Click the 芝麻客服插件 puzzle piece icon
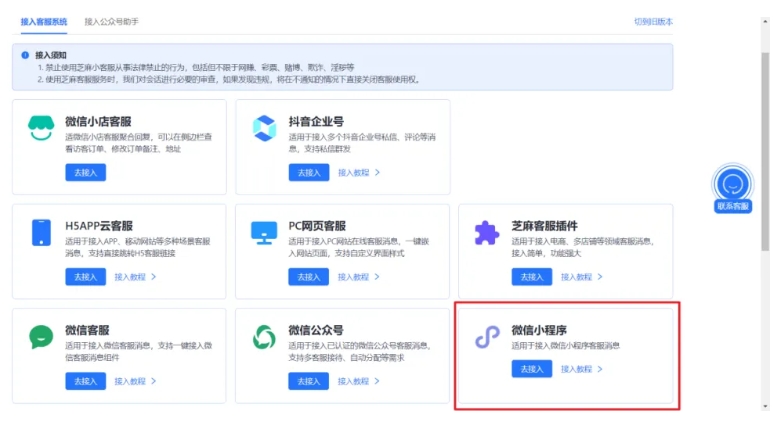 [x=487, y=232]
